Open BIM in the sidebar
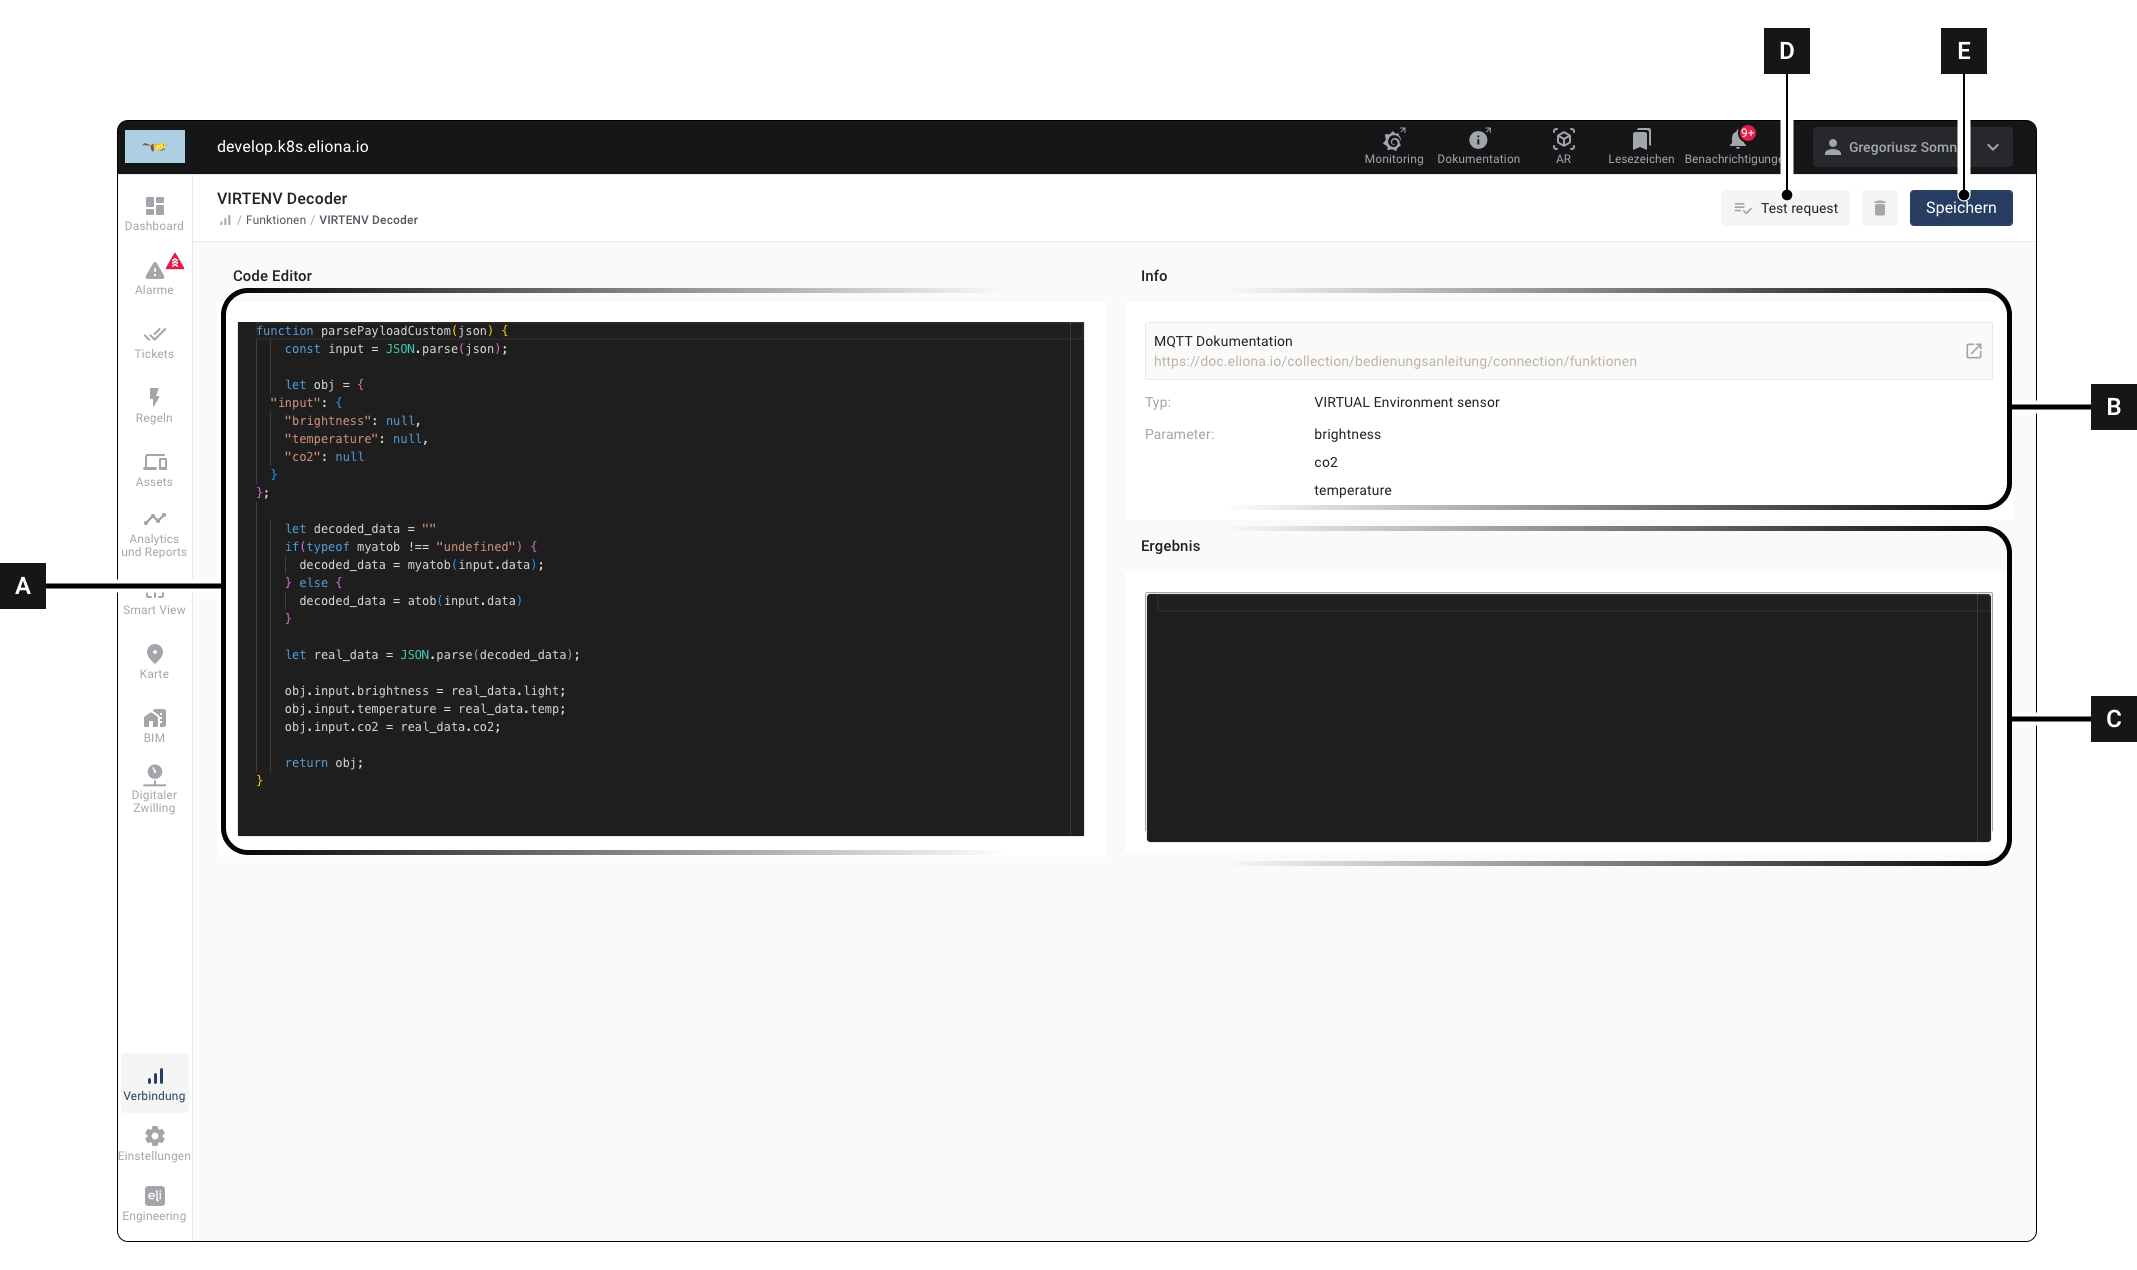 (154, 724)
